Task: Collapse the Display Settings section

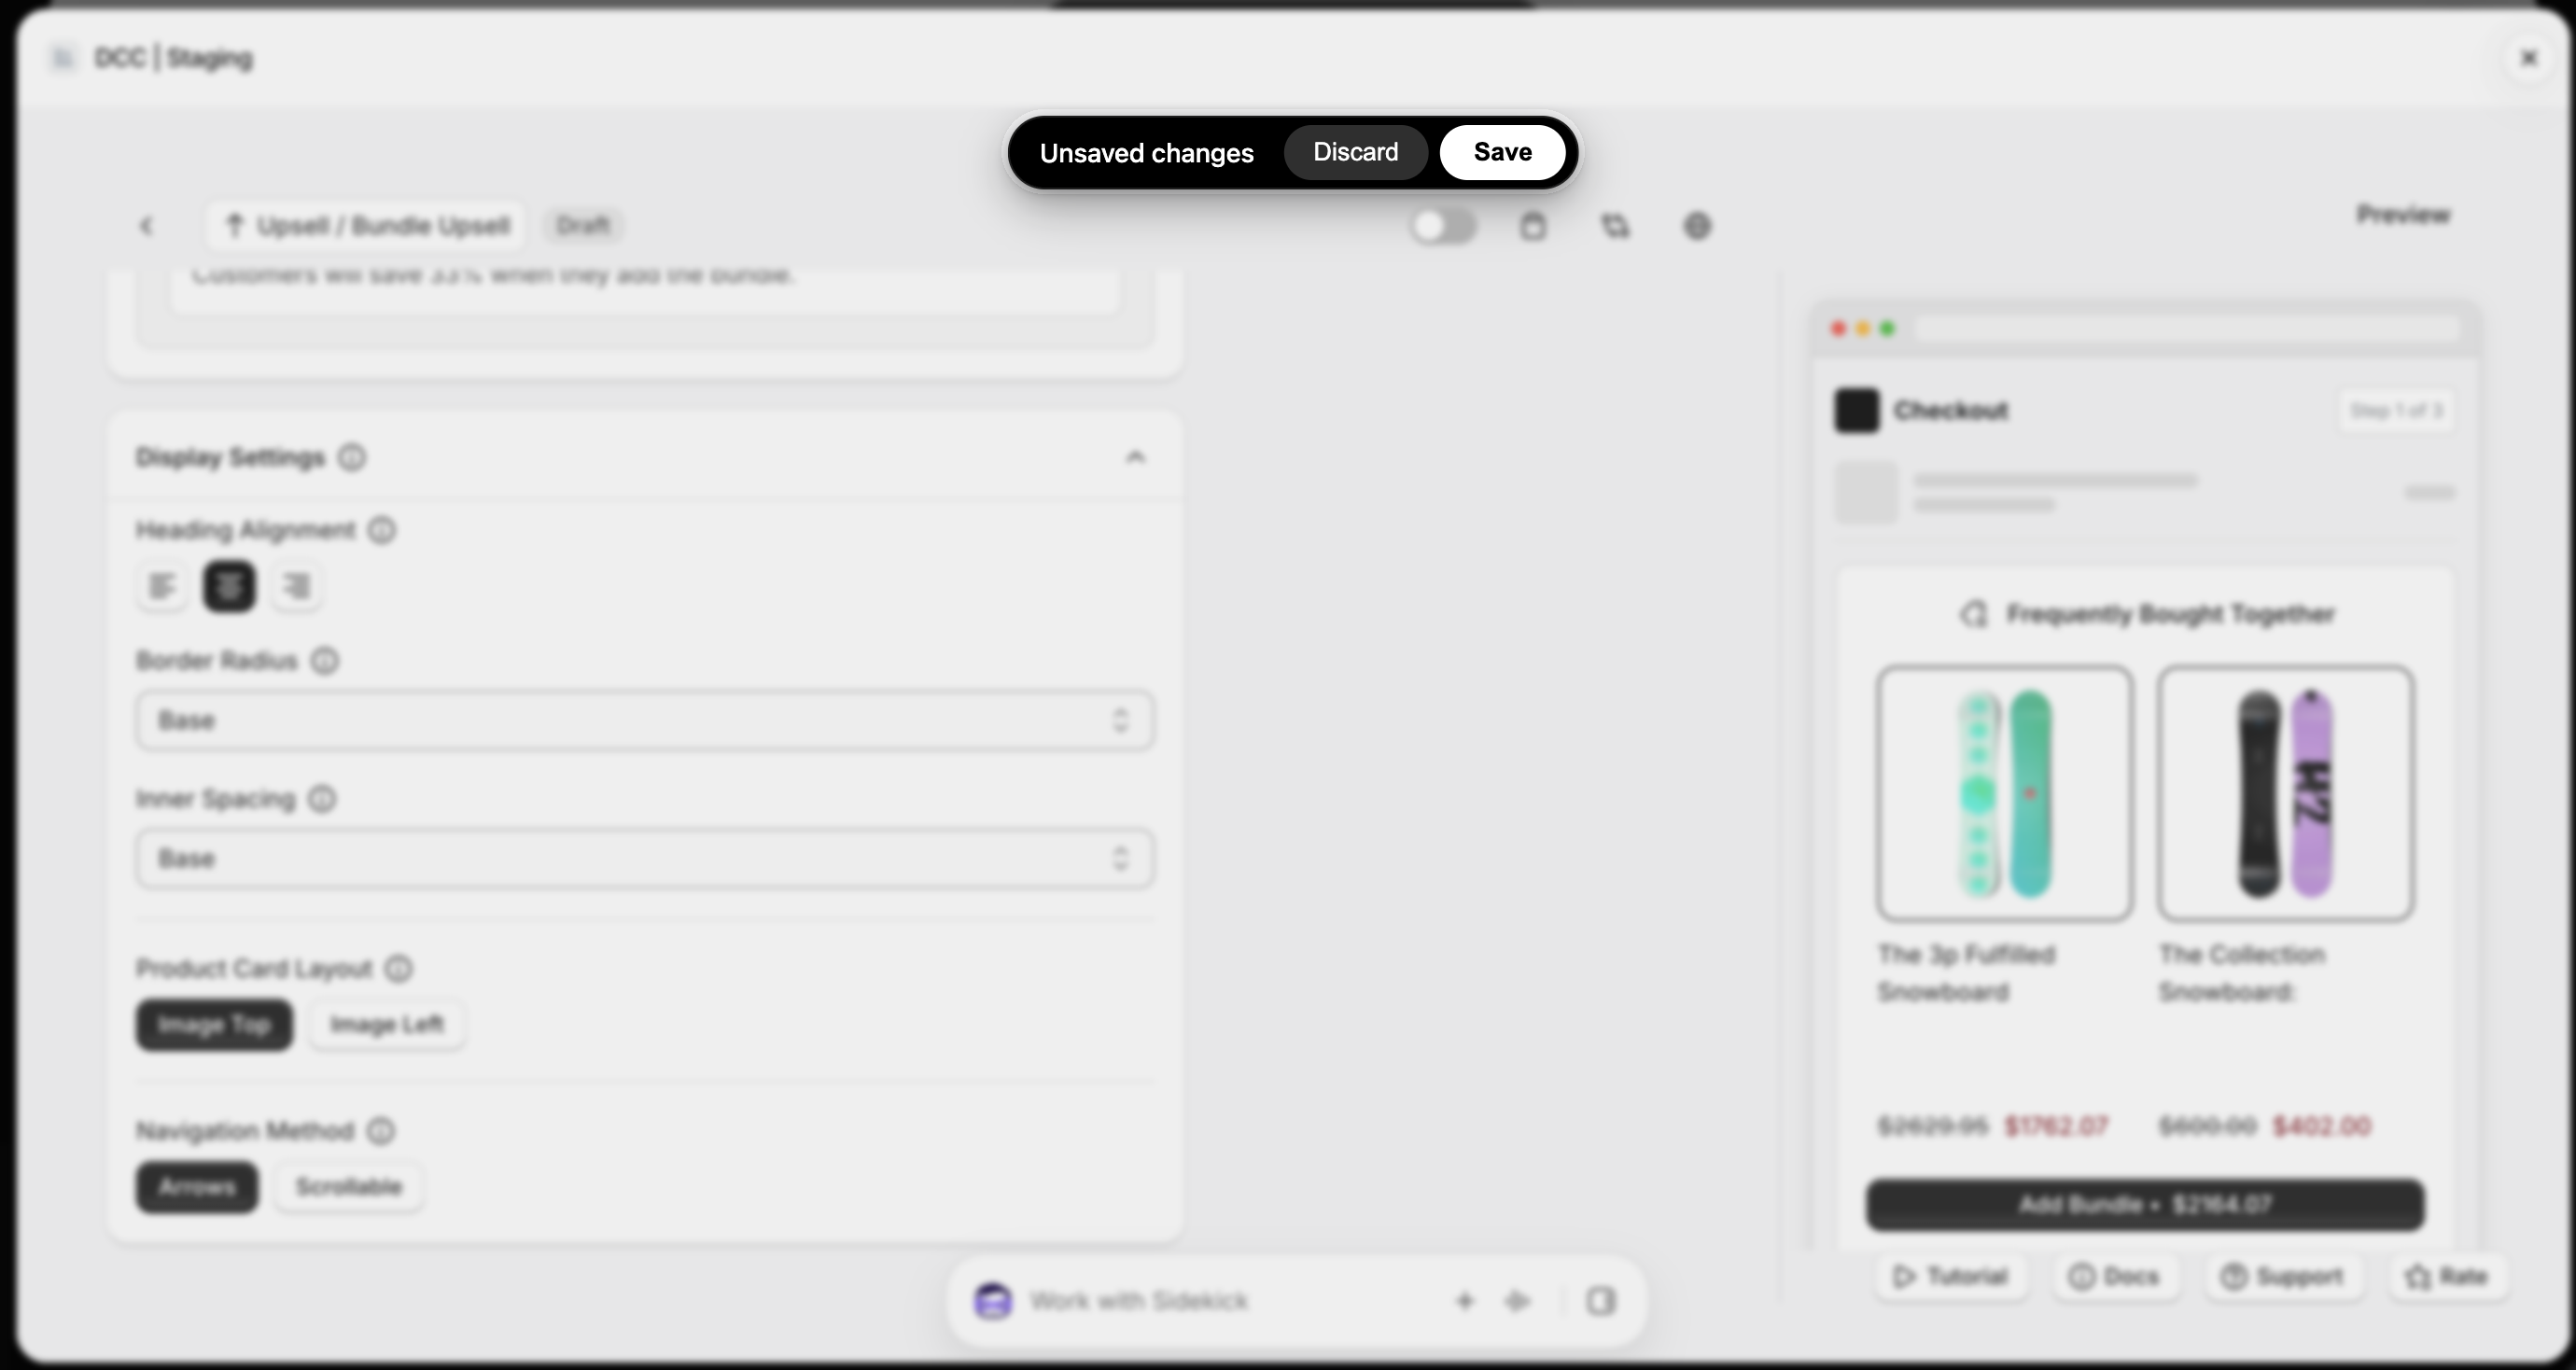Action: tap(1135, 457)
